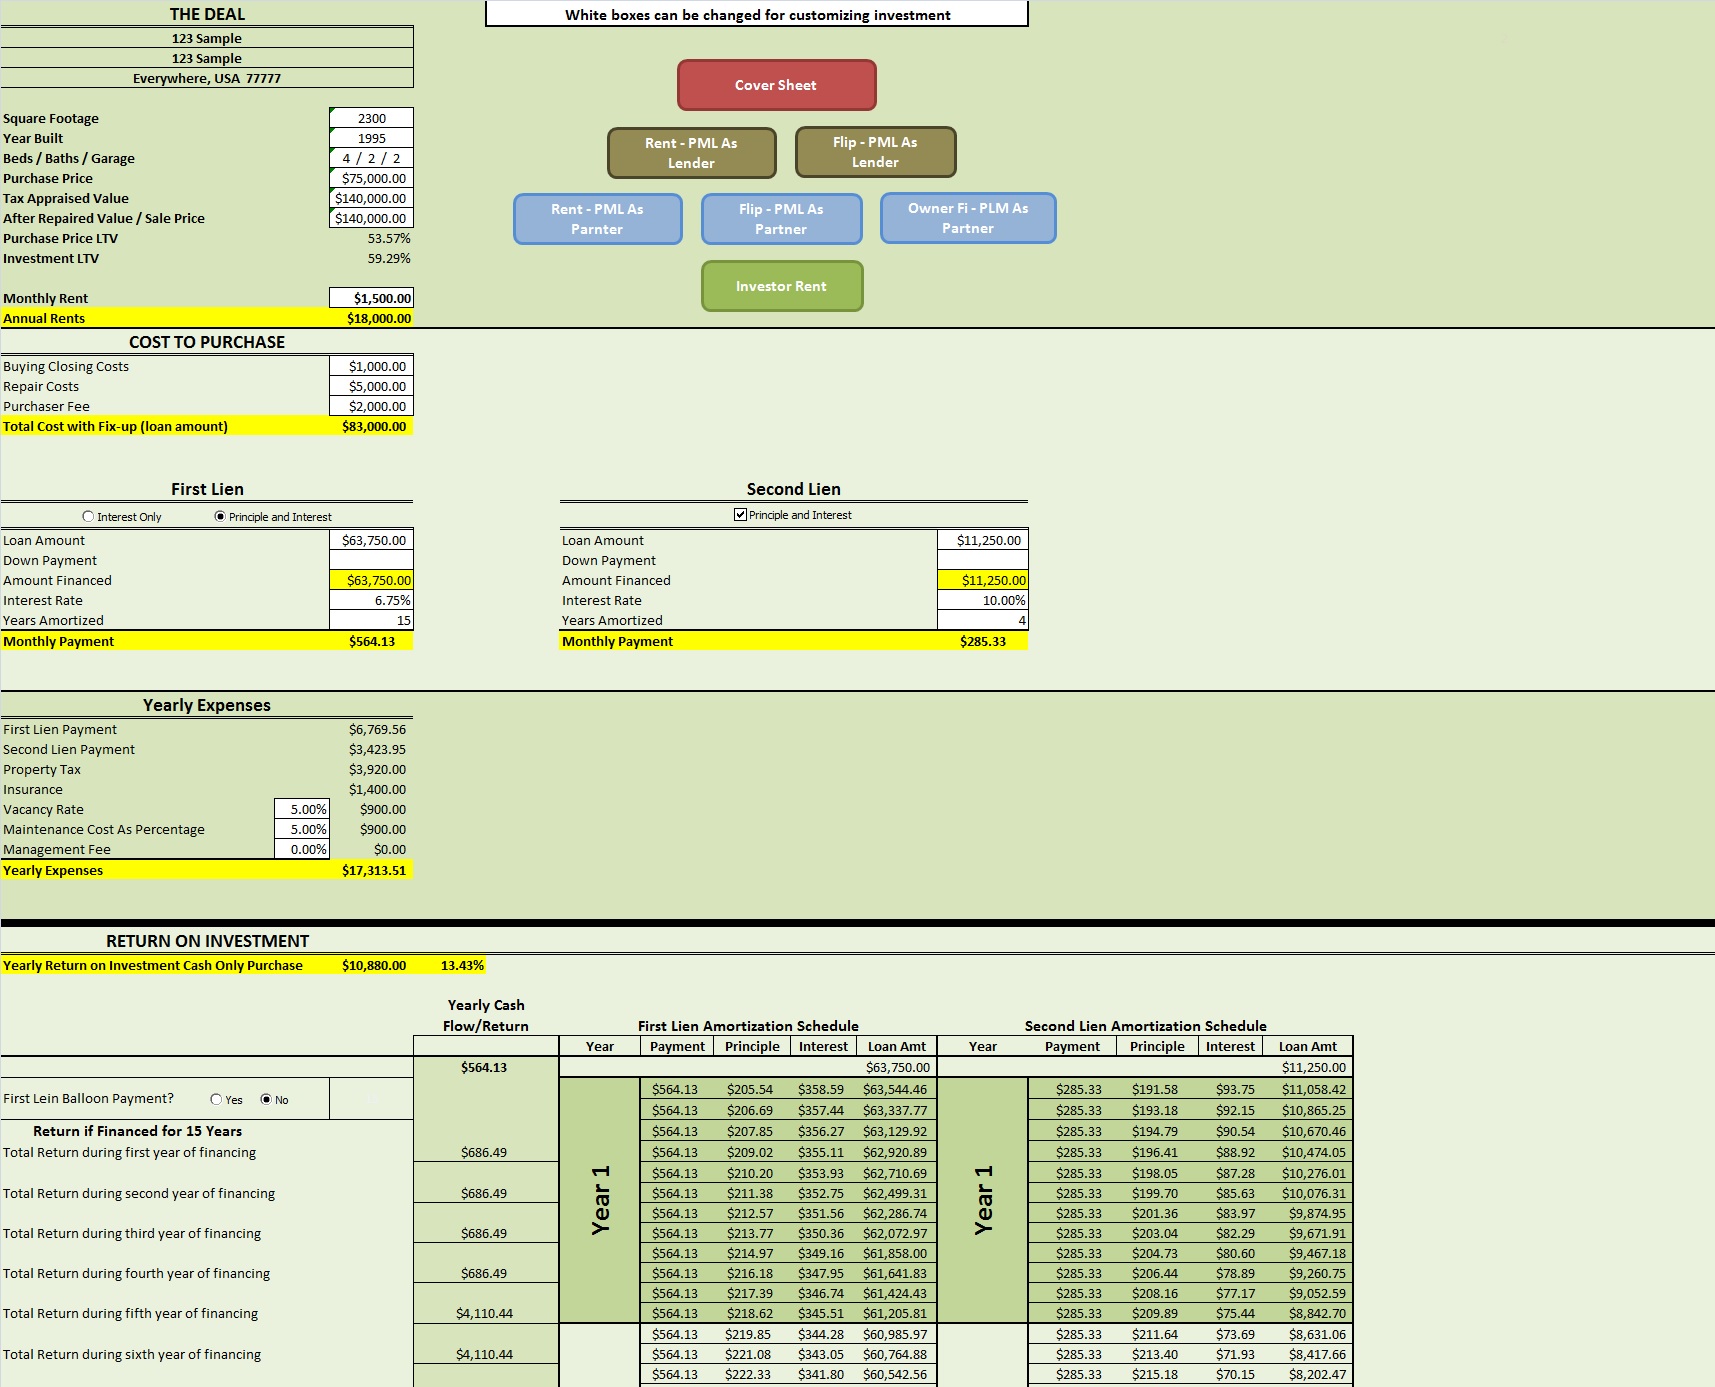Click the Owner Fi - PLM As Partner button
The width and height of the screenshot is (1715, 1387).
967,218
